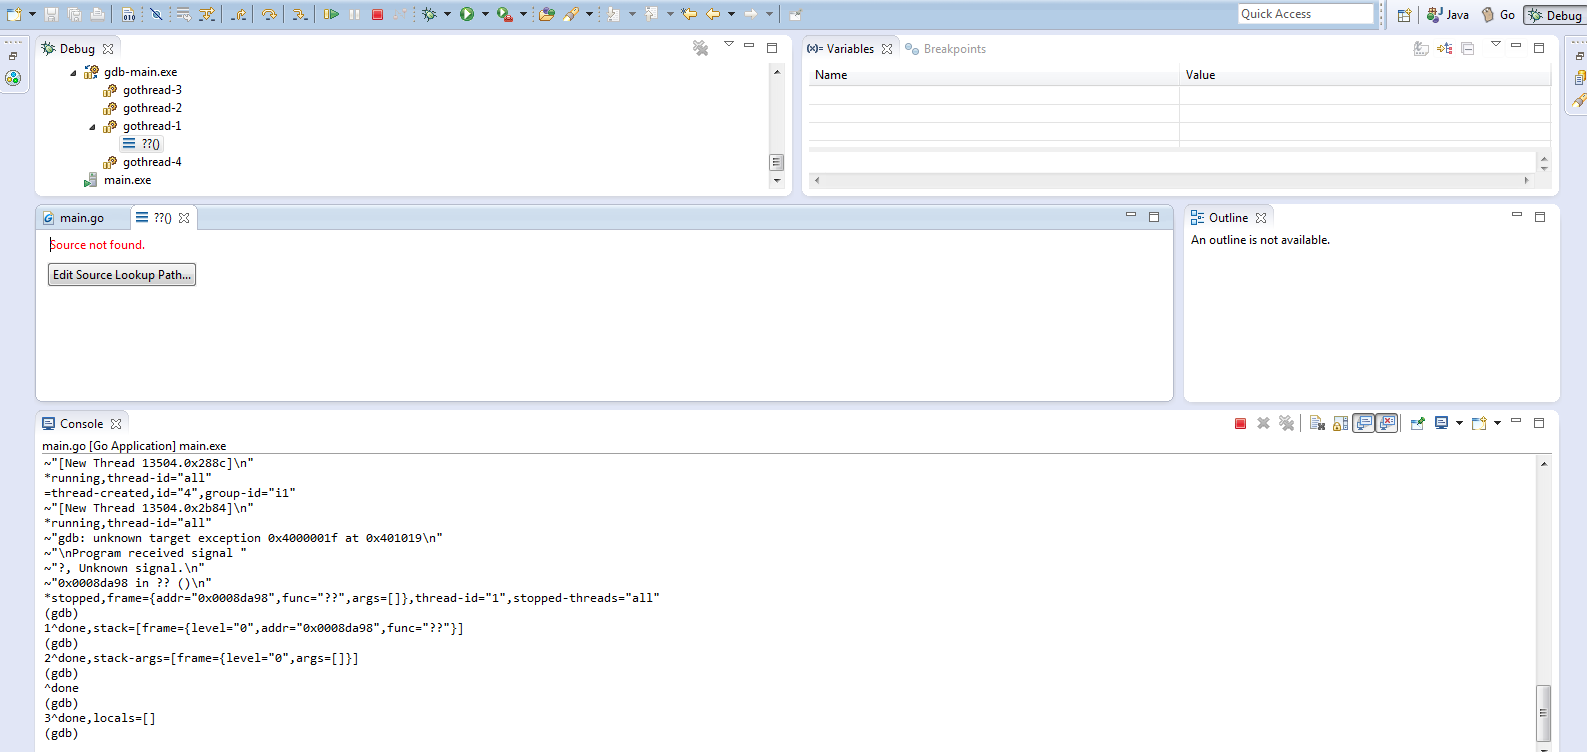
Task: Click the Value column header
Action: coord(1365,75)
